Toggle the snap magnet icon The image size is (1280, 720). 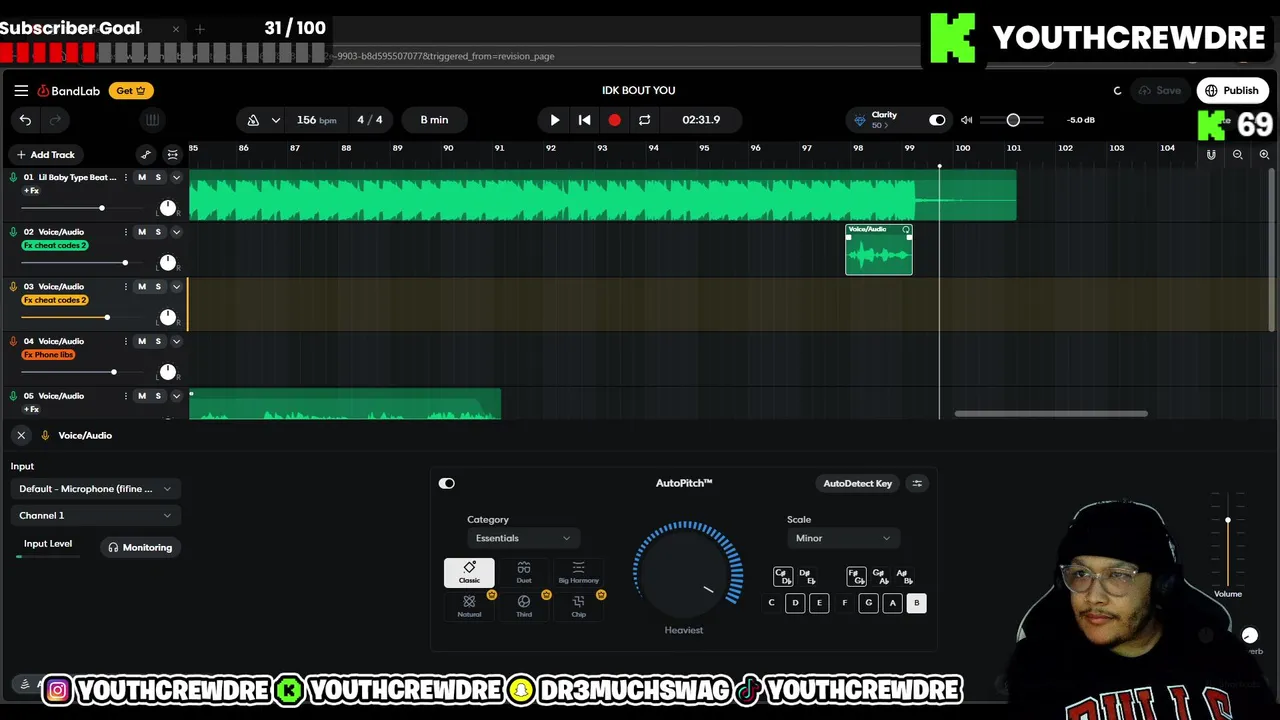pyautogui.click(x=1211, y=154)
